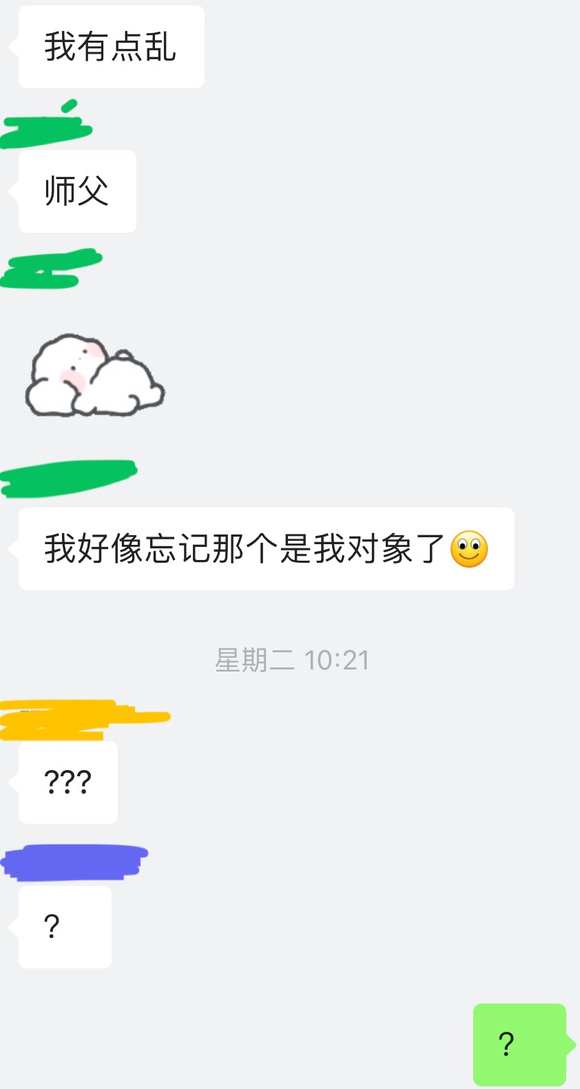Tap the green scribbled name above '师父'
The width and height of the screenshot is (580, 1089).
[x=46, y=126]
